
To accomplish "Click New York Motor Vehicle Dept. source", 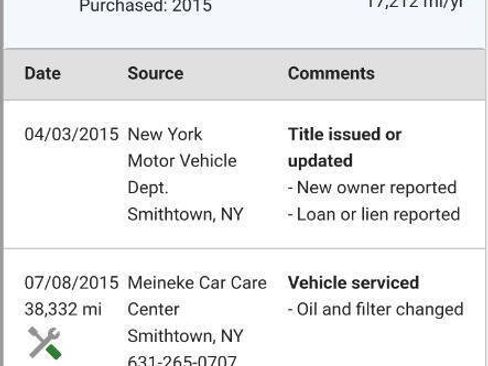I will pos(182,161).
